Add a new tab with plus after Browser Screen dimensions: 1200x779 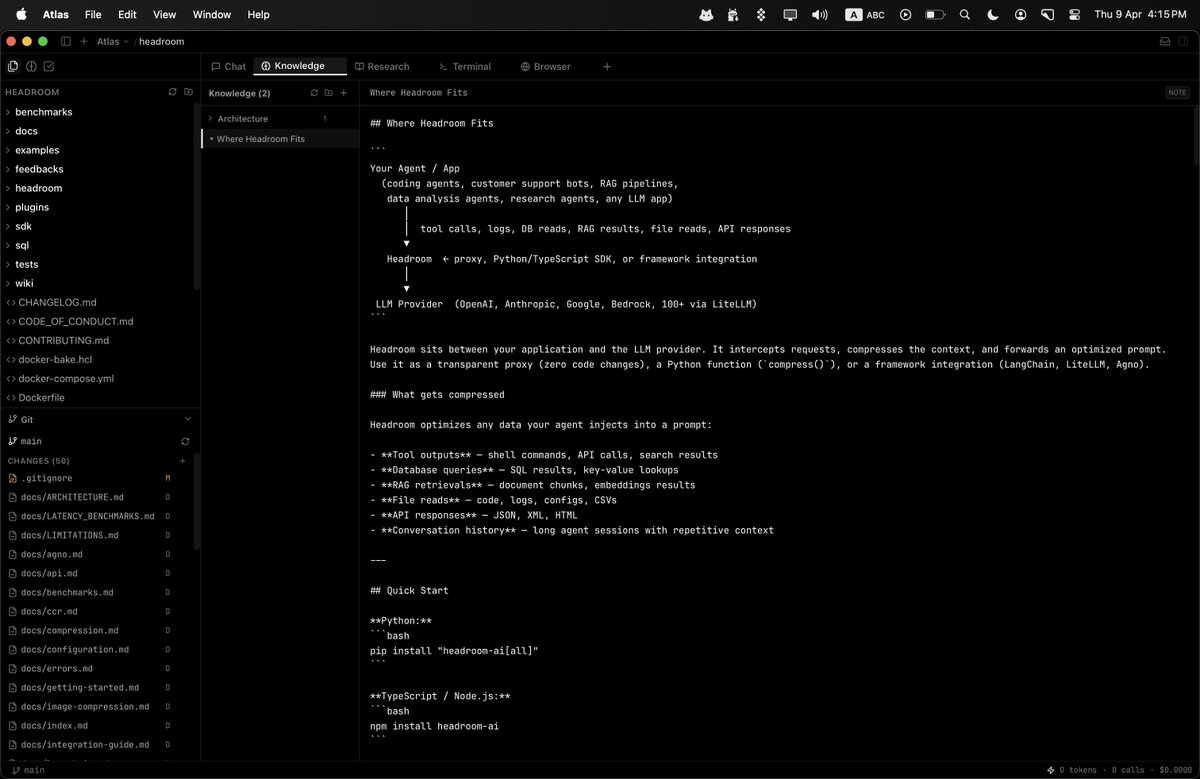tap(606, 67)
